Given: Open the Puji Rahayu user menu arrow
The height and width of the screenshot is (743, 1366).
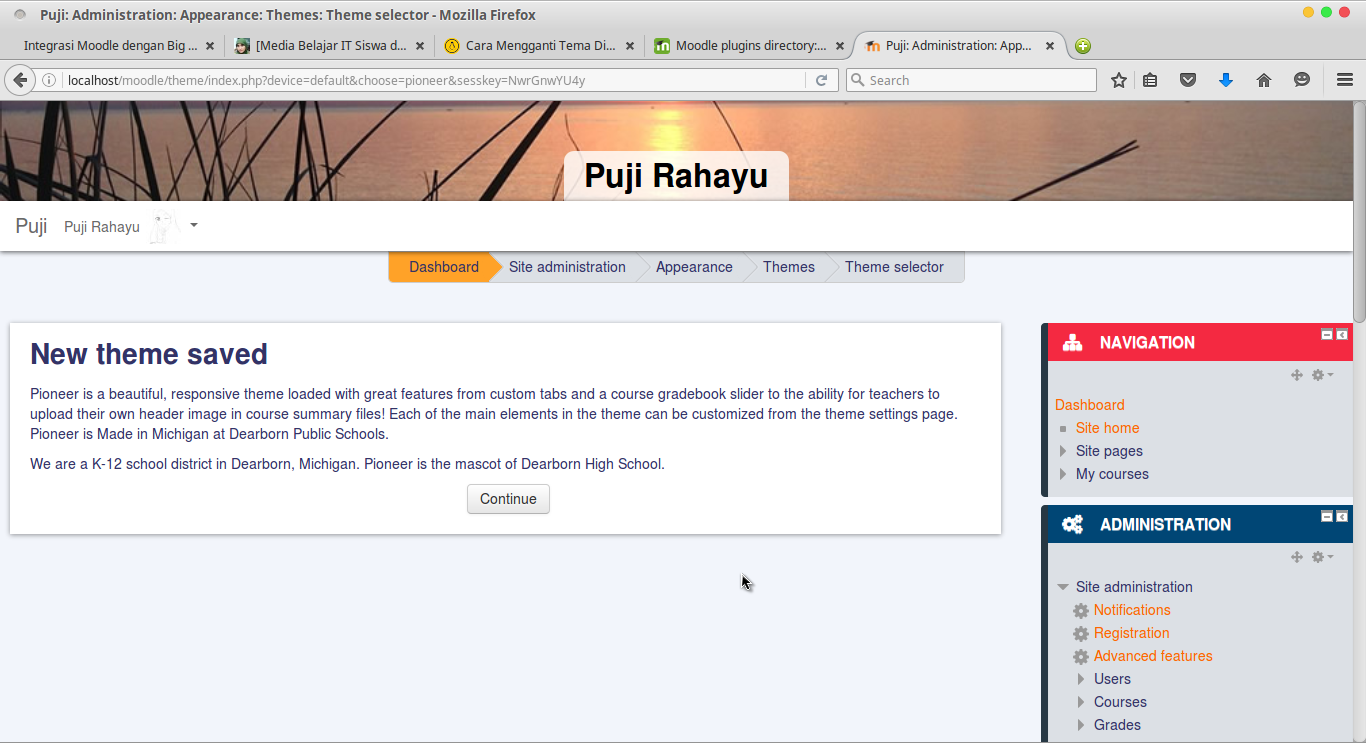Looking at the screenshot, I should [194, 226].
